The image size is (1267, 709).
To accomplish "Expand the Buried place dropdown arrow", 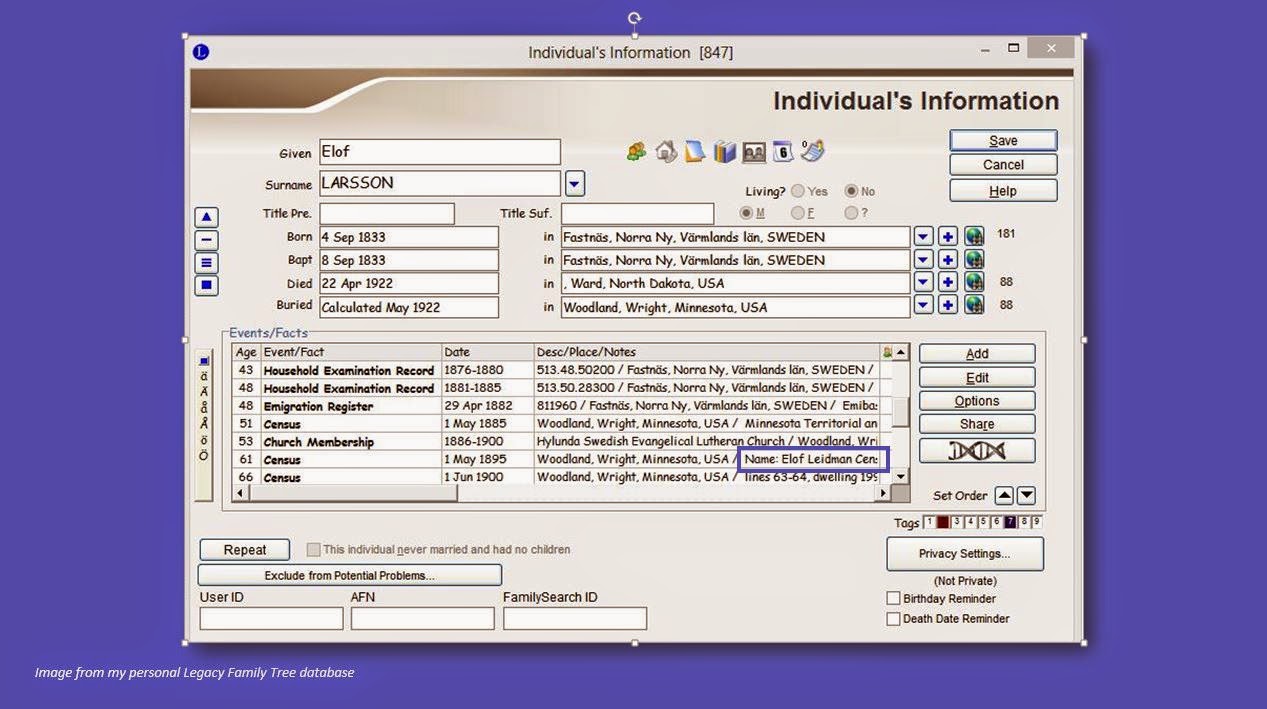I will pyautogui.click(x=923, y=306).
